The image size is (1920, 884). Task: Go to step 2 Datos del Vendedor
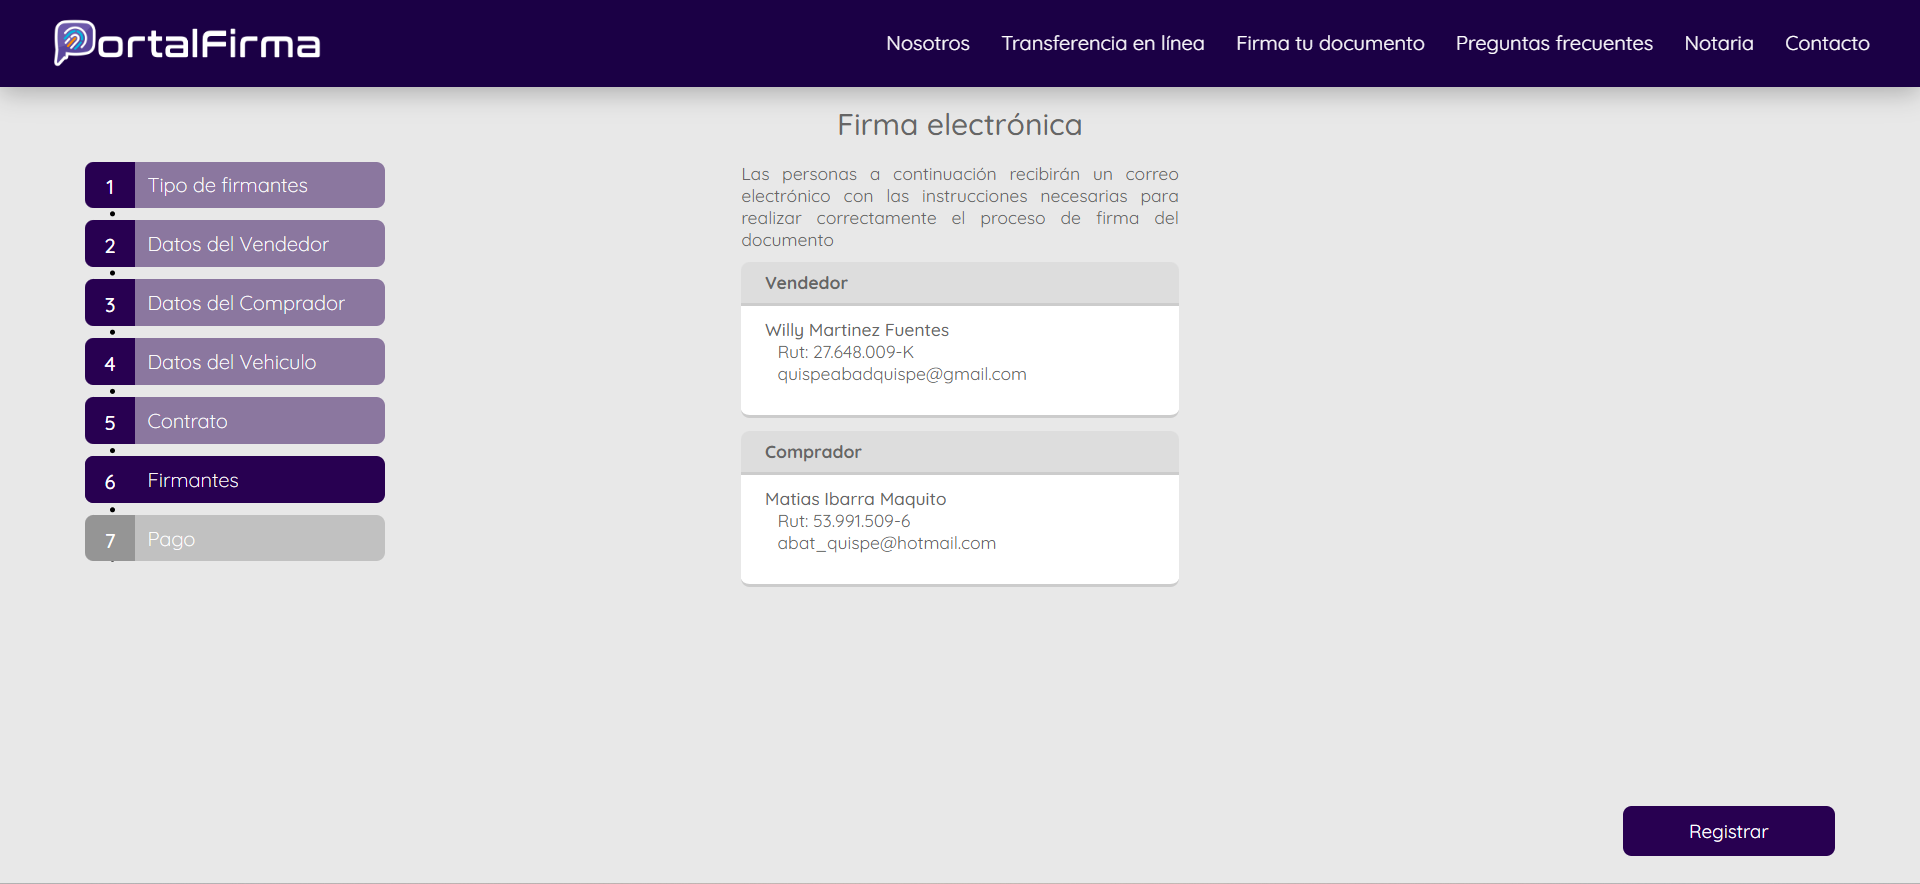coord(235,244)
